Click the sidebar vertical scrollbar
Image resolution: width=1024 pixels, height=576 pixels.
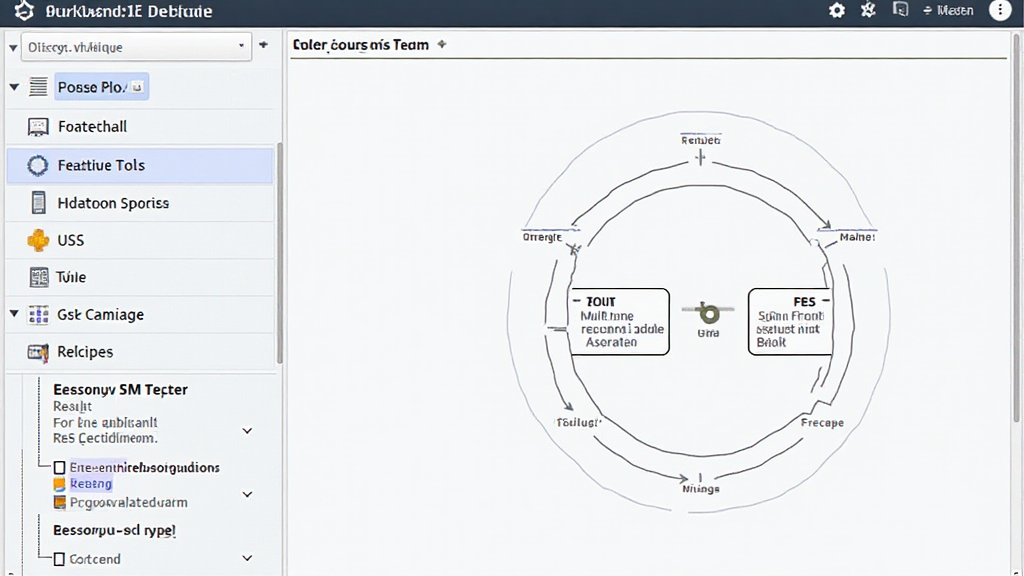pos(279,250)
